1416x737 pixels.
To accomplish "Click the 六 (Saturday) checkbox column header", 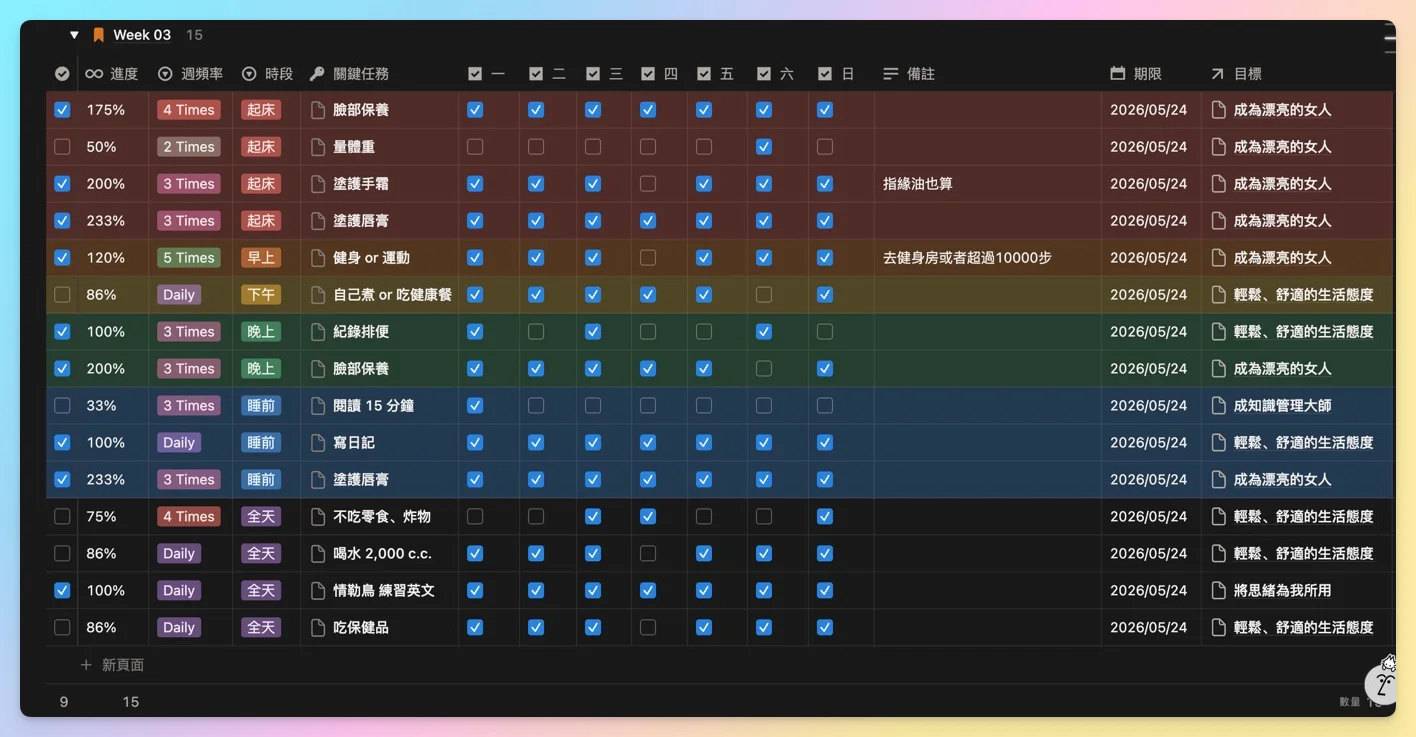I will pyautogui.click(x=775, y=74).
